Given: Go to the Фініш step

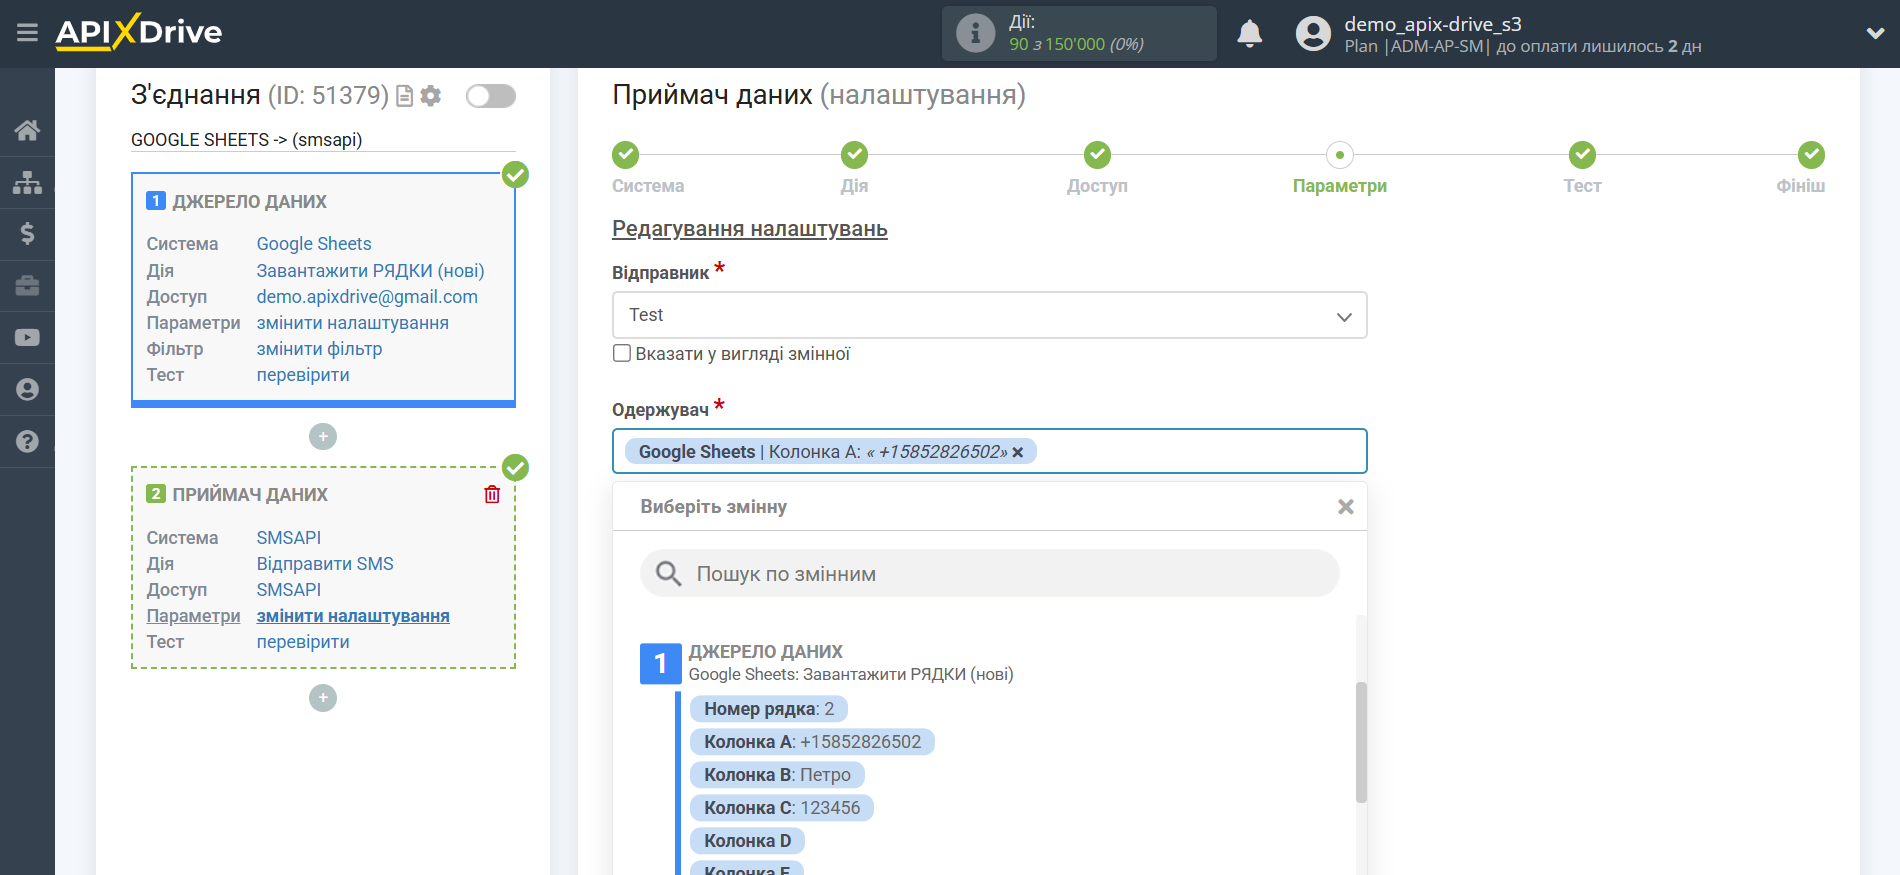Looking at the screenshot, I should pyautogui.click(x=1811, y=155).
